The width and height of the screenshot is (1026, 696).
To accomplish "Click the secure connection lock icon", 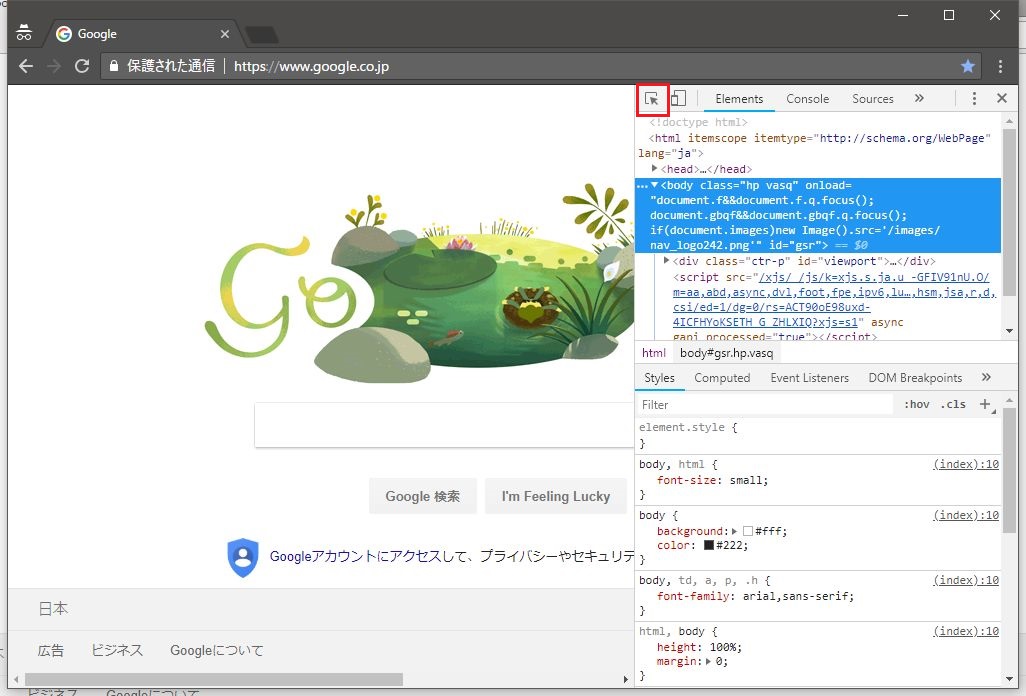I will coord(114,65).
